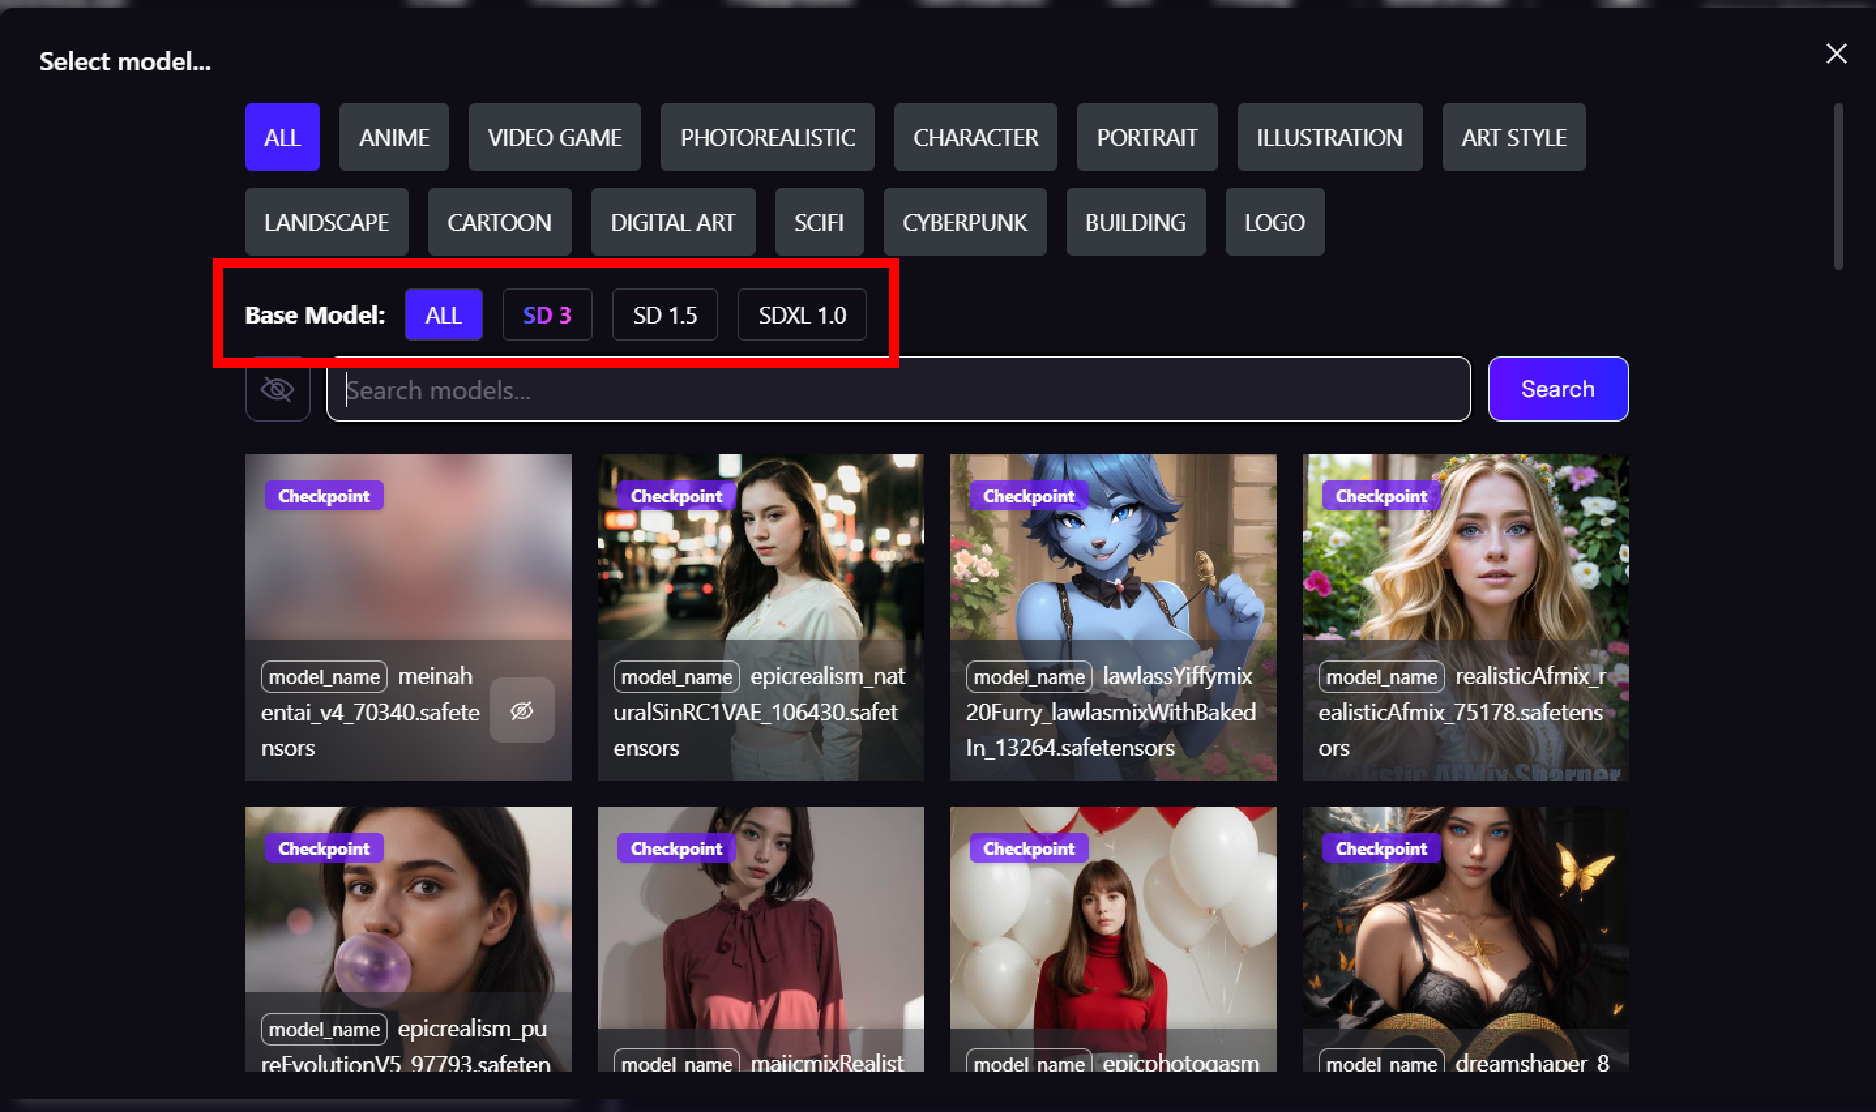Set Base Model filter to SD 3
The height and width of the screenshot is (1112, 1876).
pos(547,315)
